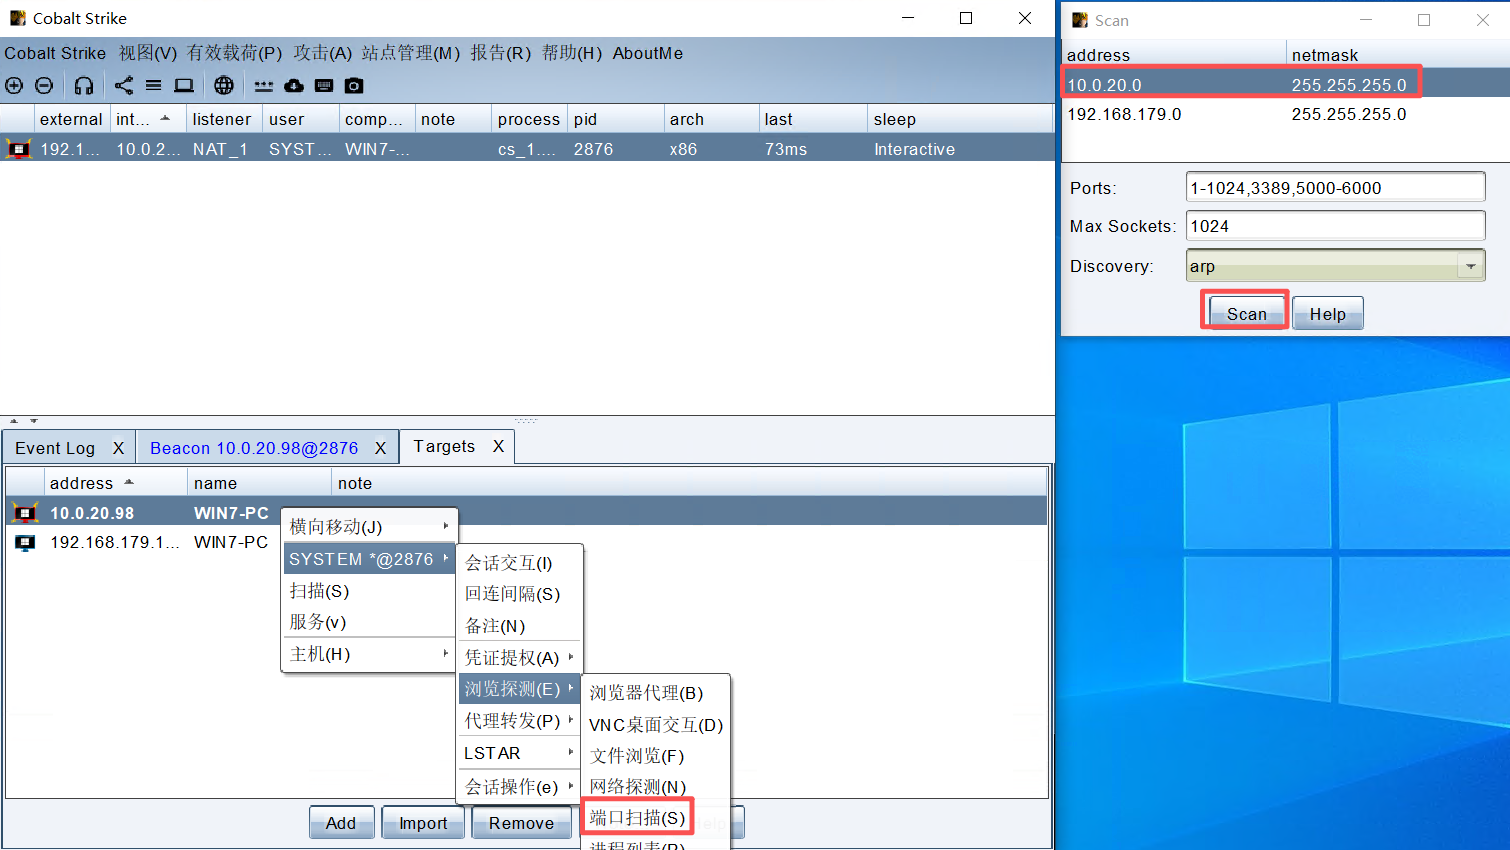This screenshot has height=850, width=1510.
Task: Click the host icon beside 192.168.179.1...
Action: (x=25, y=542)
